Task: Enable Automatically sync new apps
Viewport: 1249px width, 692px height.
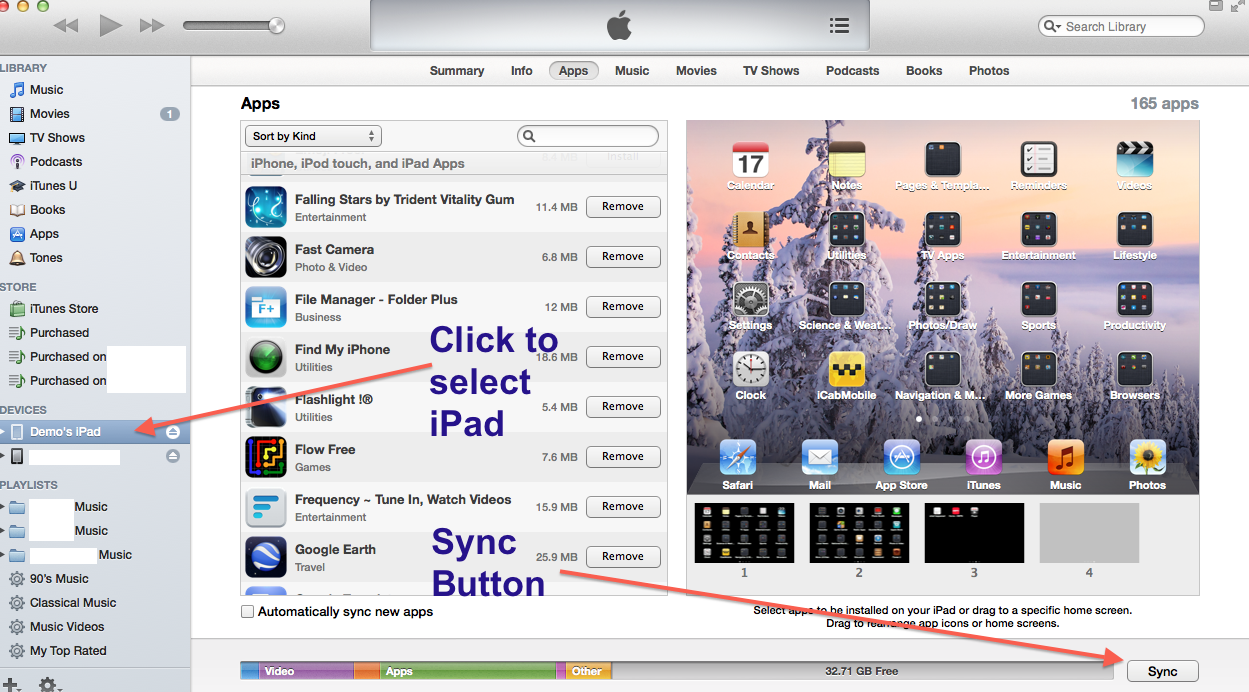Action: 247,612
